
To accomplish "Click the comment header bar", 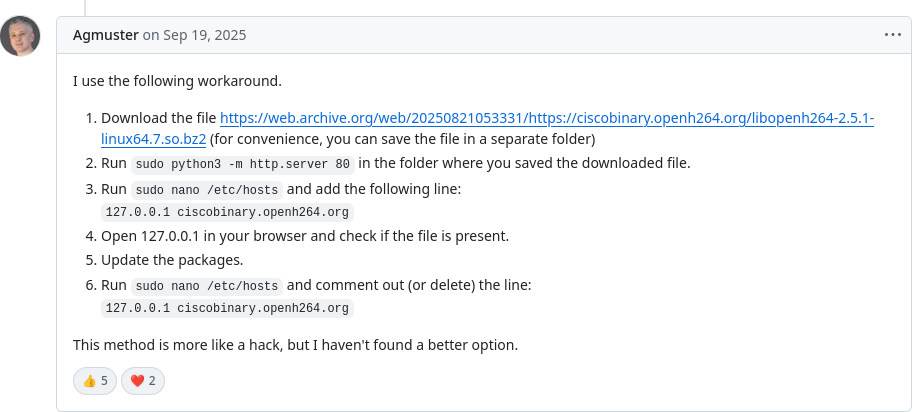I will (484, 35).
